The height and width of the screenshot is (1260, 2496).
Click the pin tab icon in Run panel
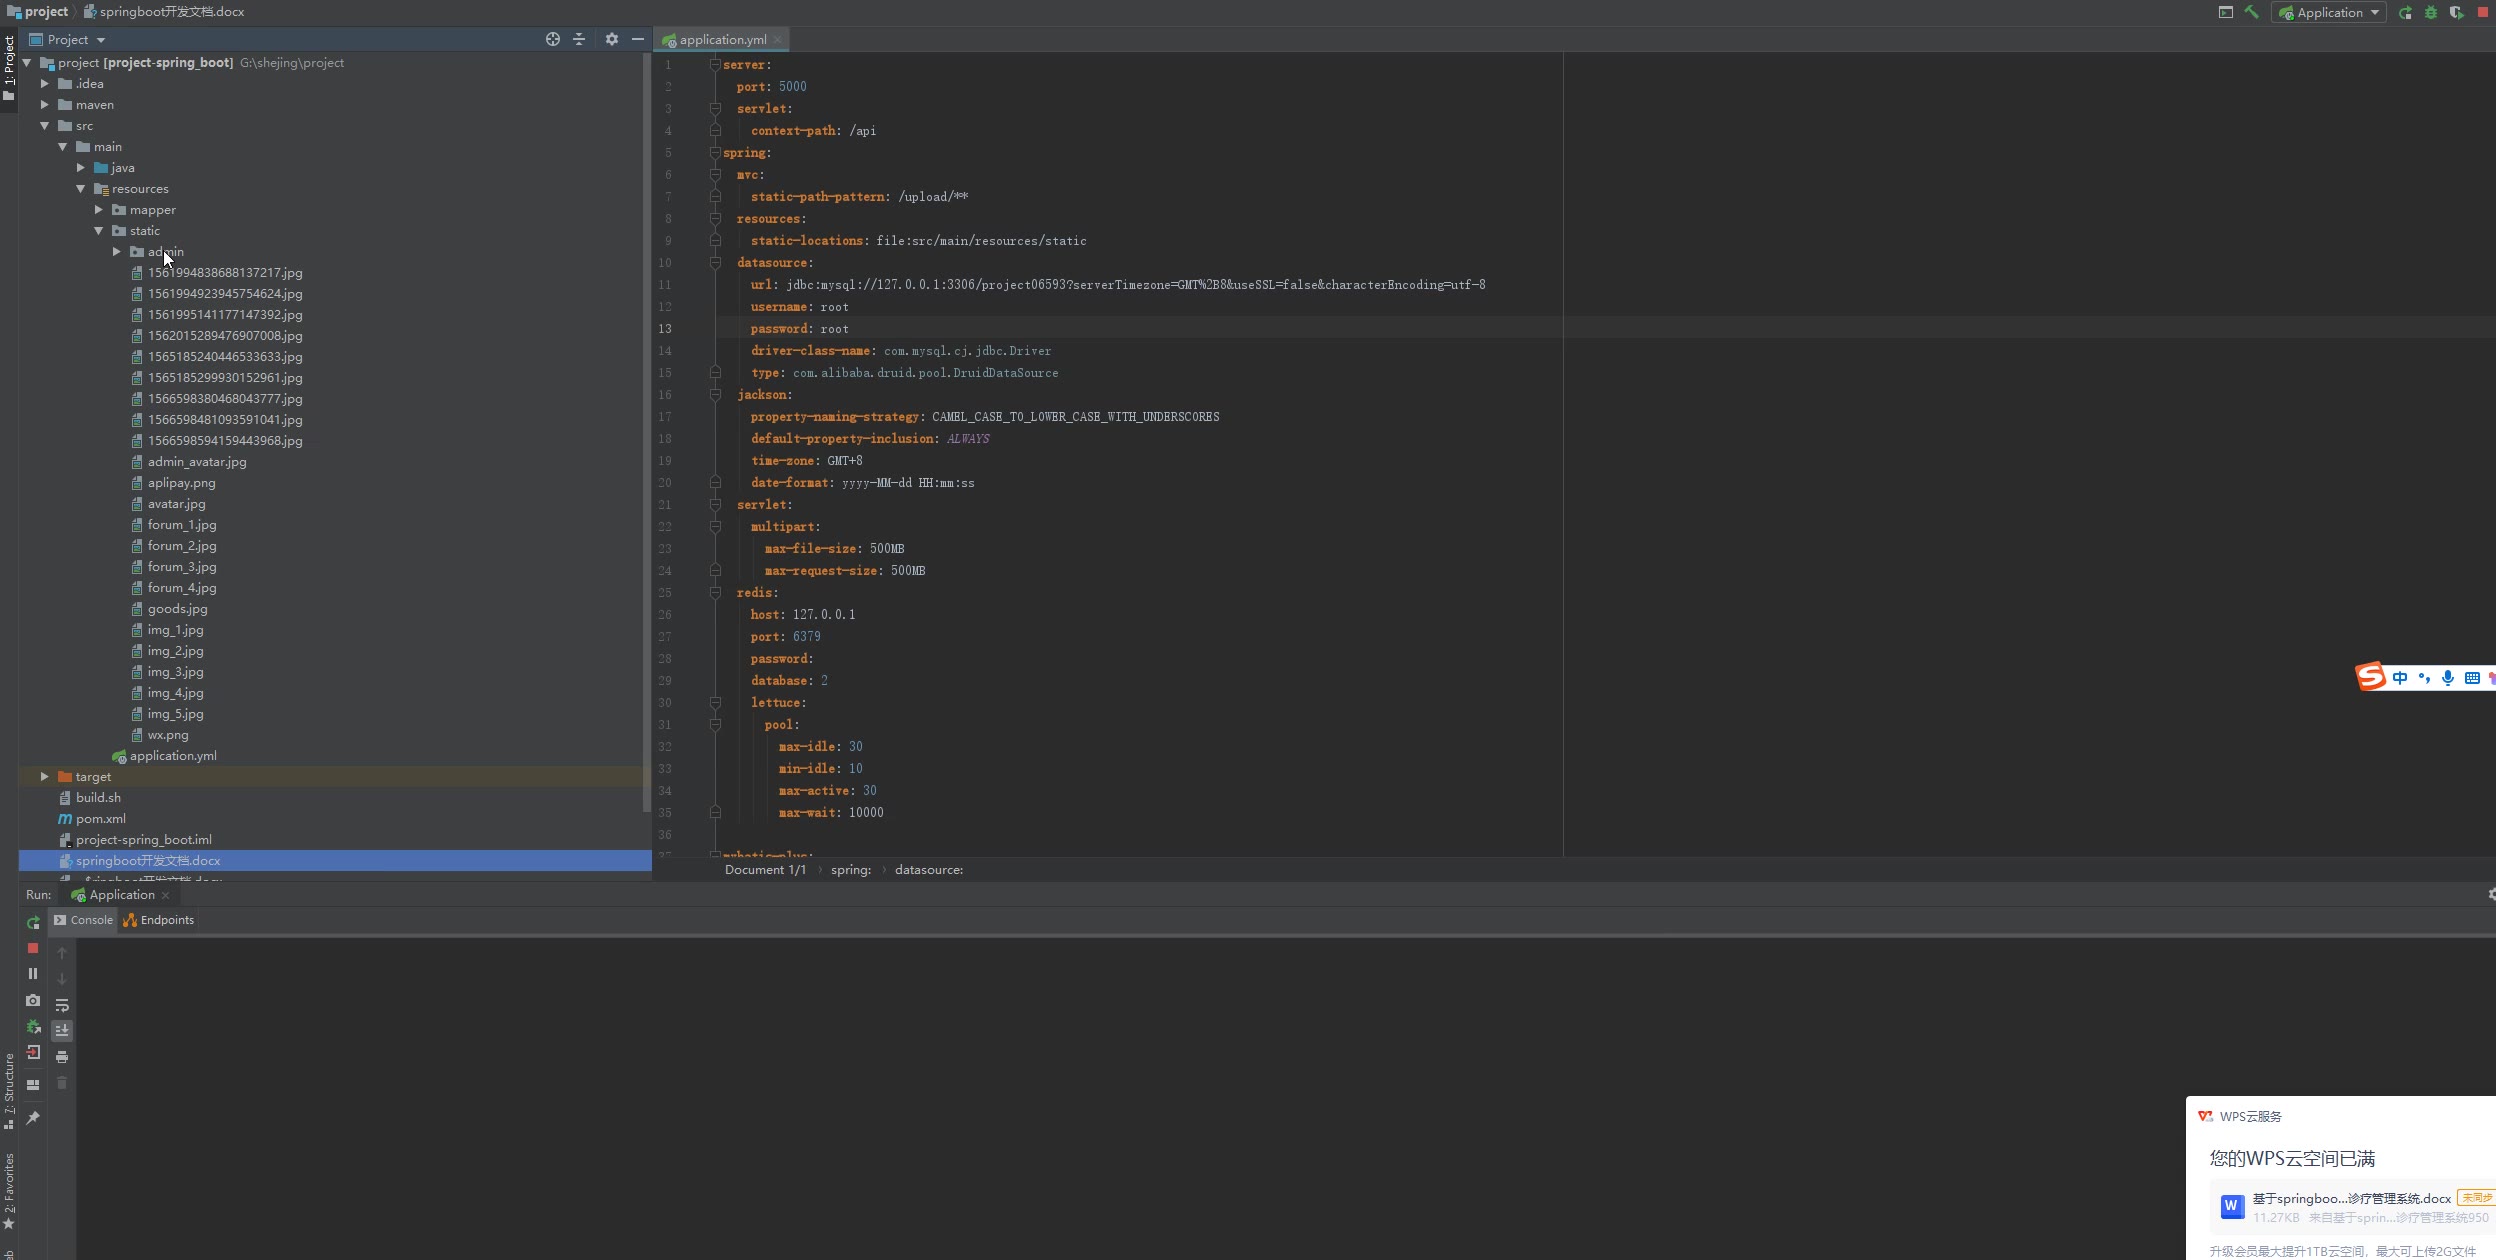[33, 1118]
